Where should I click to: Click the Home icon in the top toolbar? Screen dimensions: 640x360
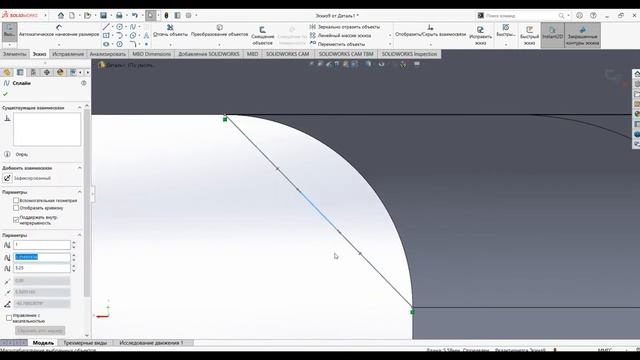click(x=61, y=16)
